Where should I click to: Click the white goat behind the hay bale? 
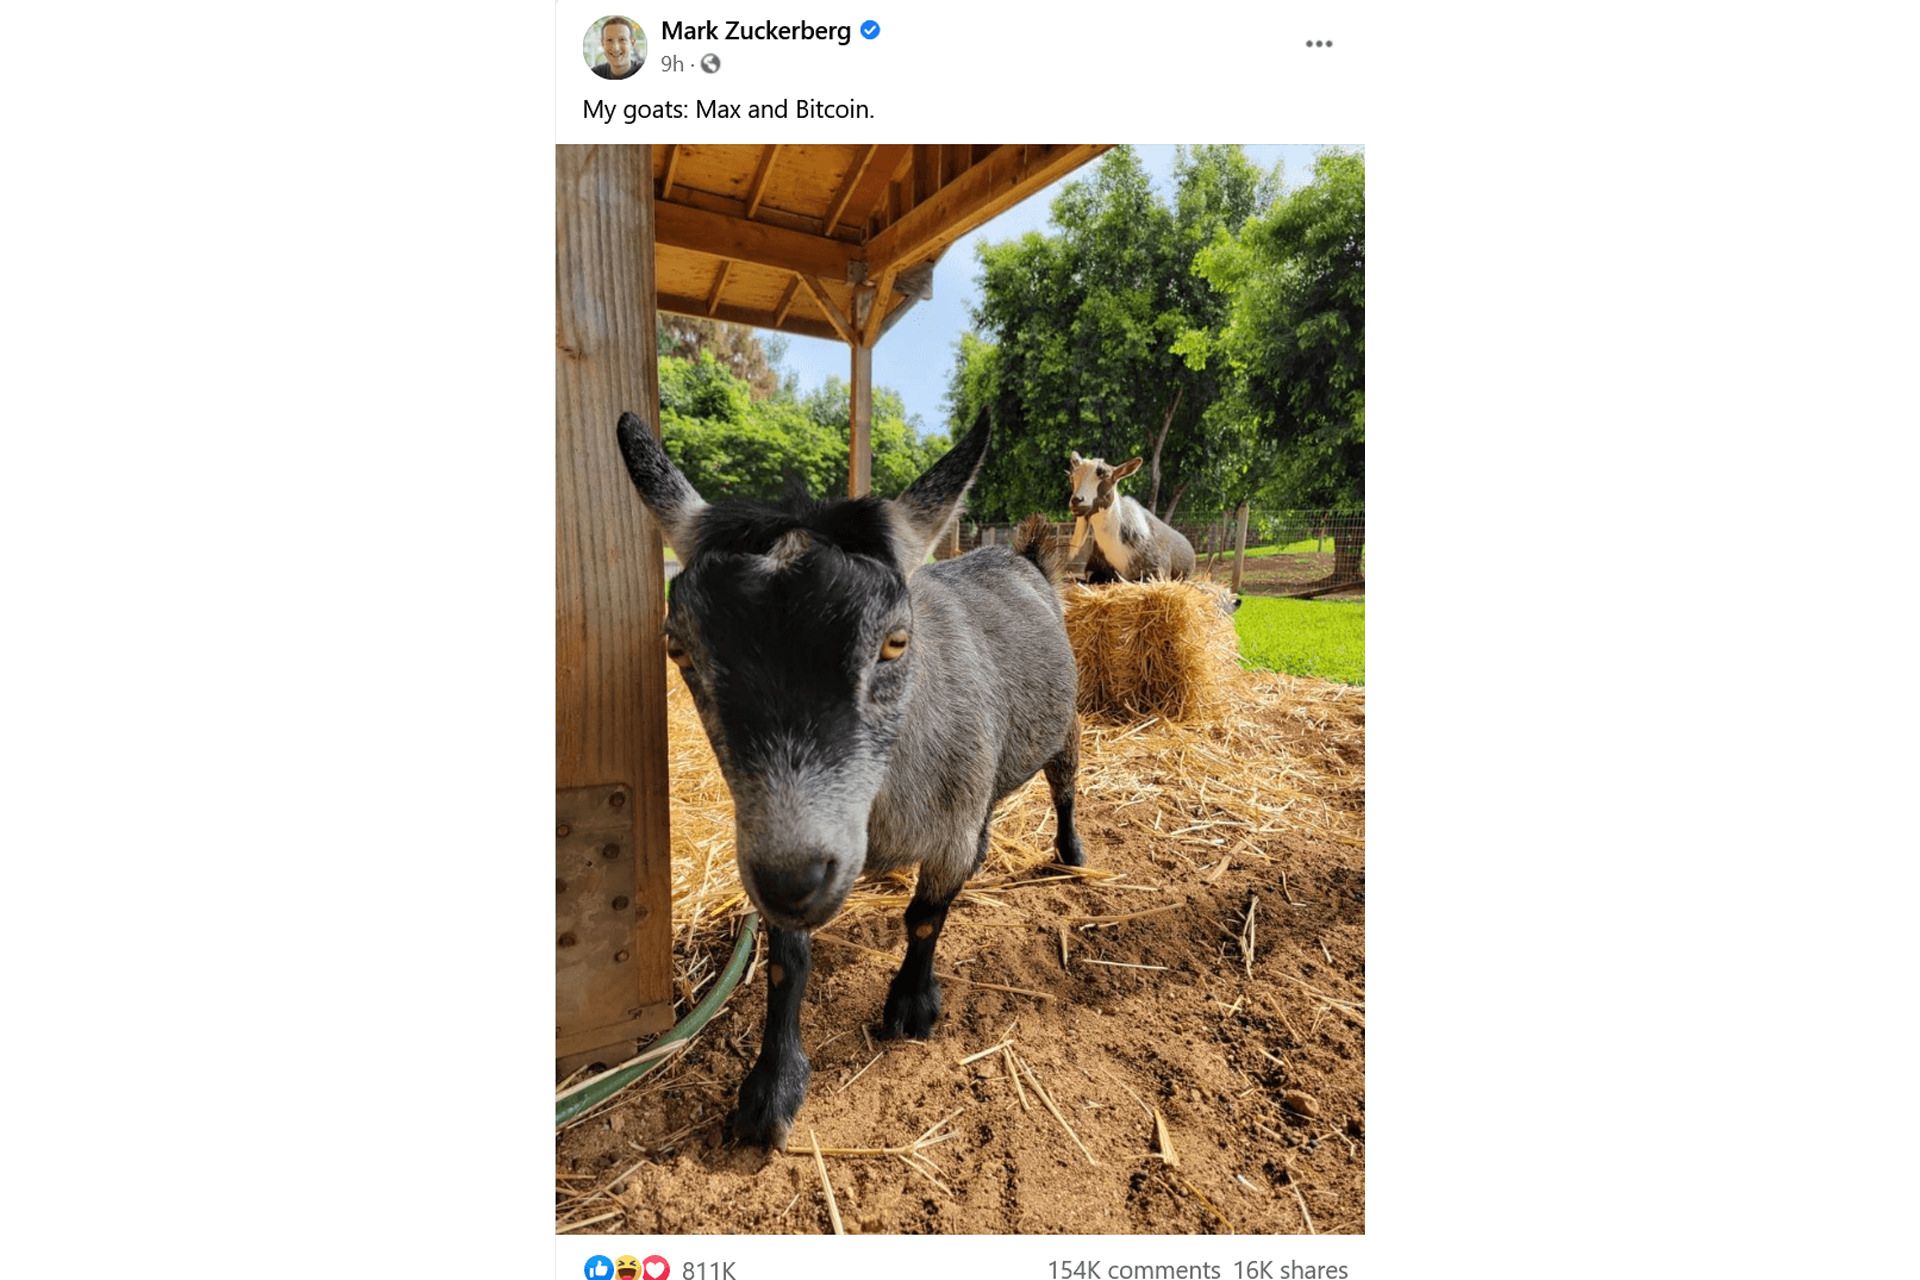pyautogui.click(x=1125, y=525)
